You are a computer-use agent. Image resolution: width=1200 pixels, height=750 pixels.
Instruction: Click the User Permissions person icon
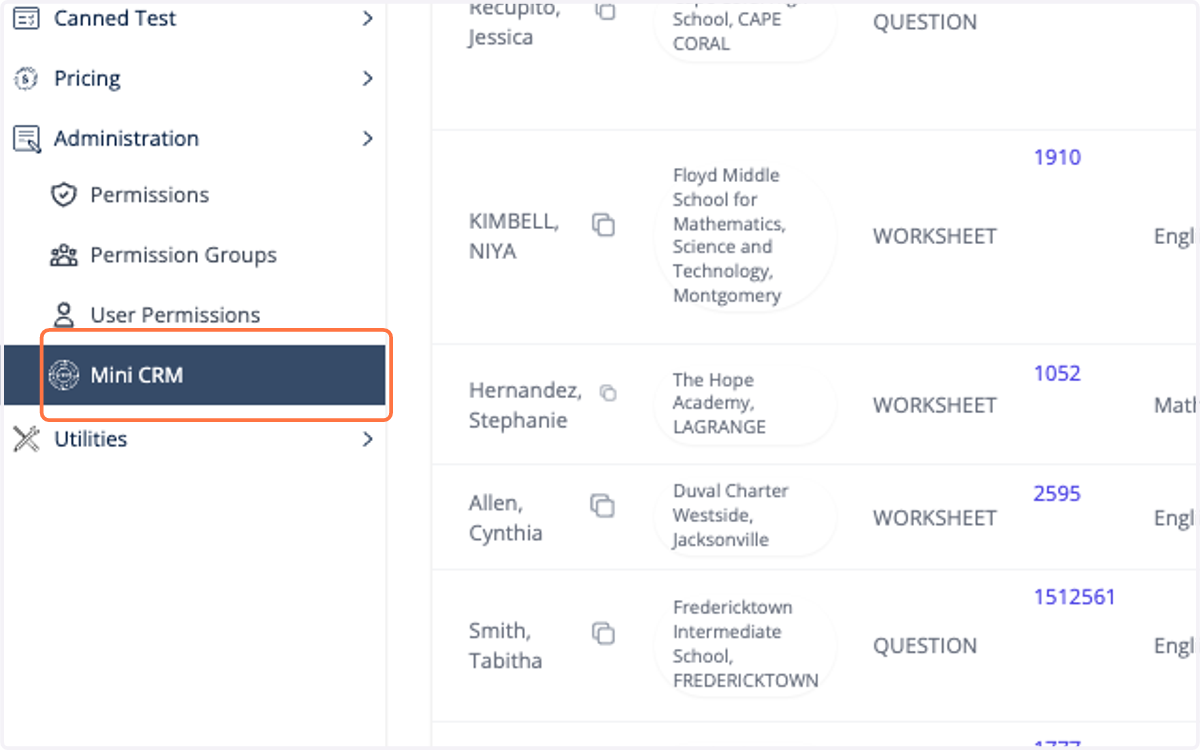point(64,315)
